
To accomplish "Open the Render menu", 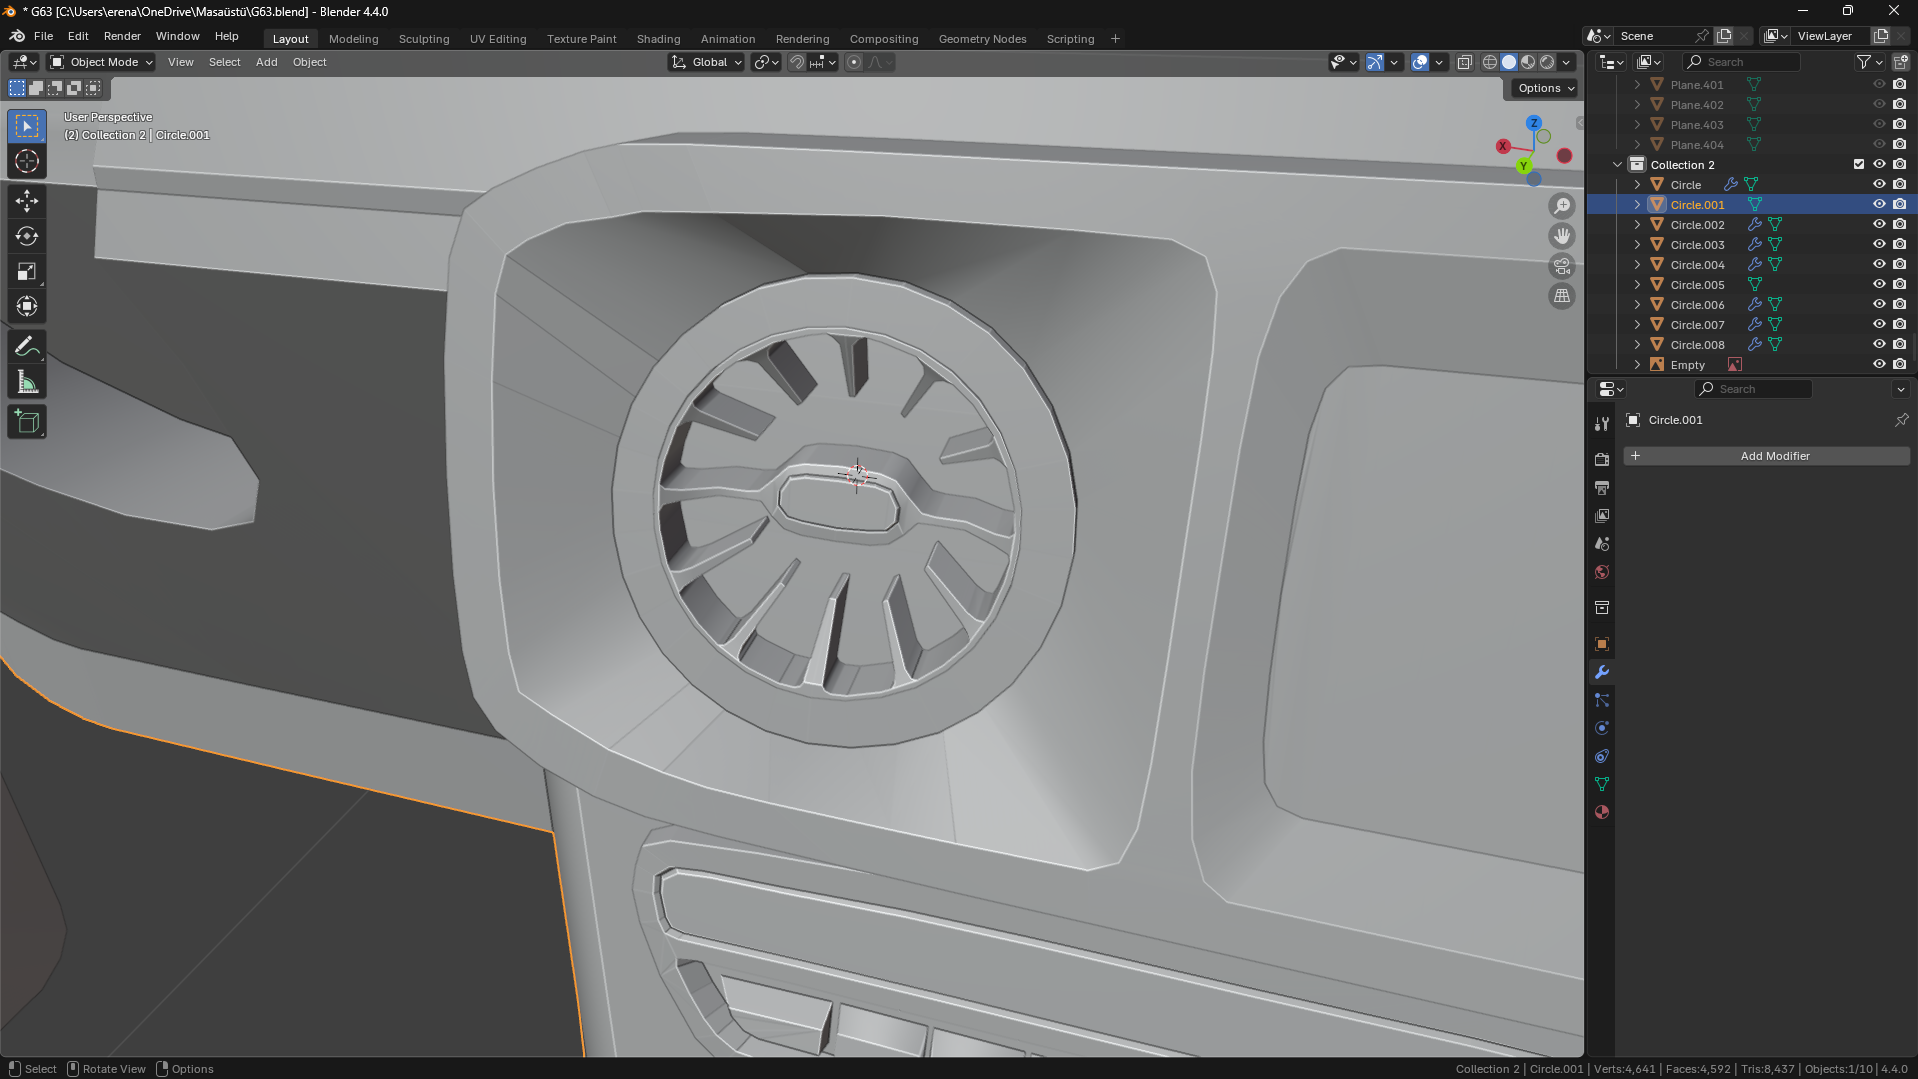I will click(122, 36).
